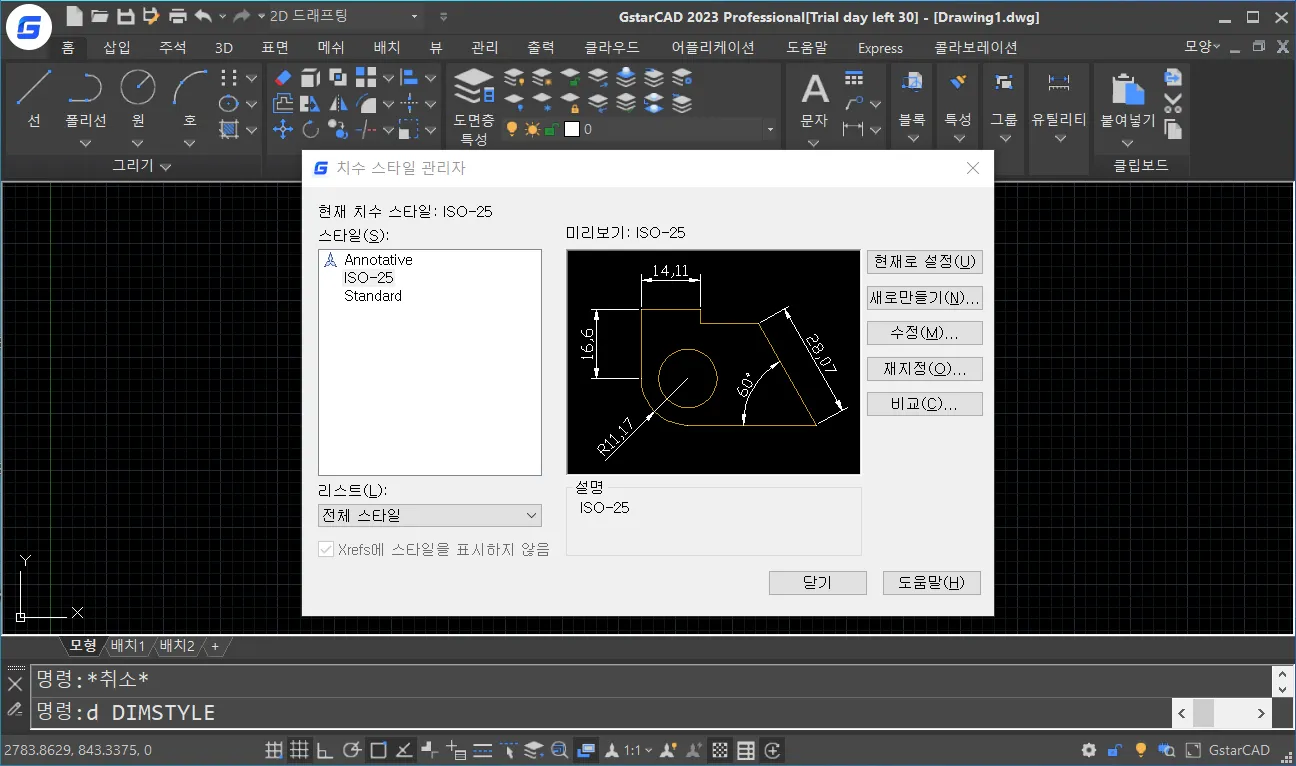Toggle the layer freeze sun icon
This screenshot has width=1296, height=766.
pos(532,129)
